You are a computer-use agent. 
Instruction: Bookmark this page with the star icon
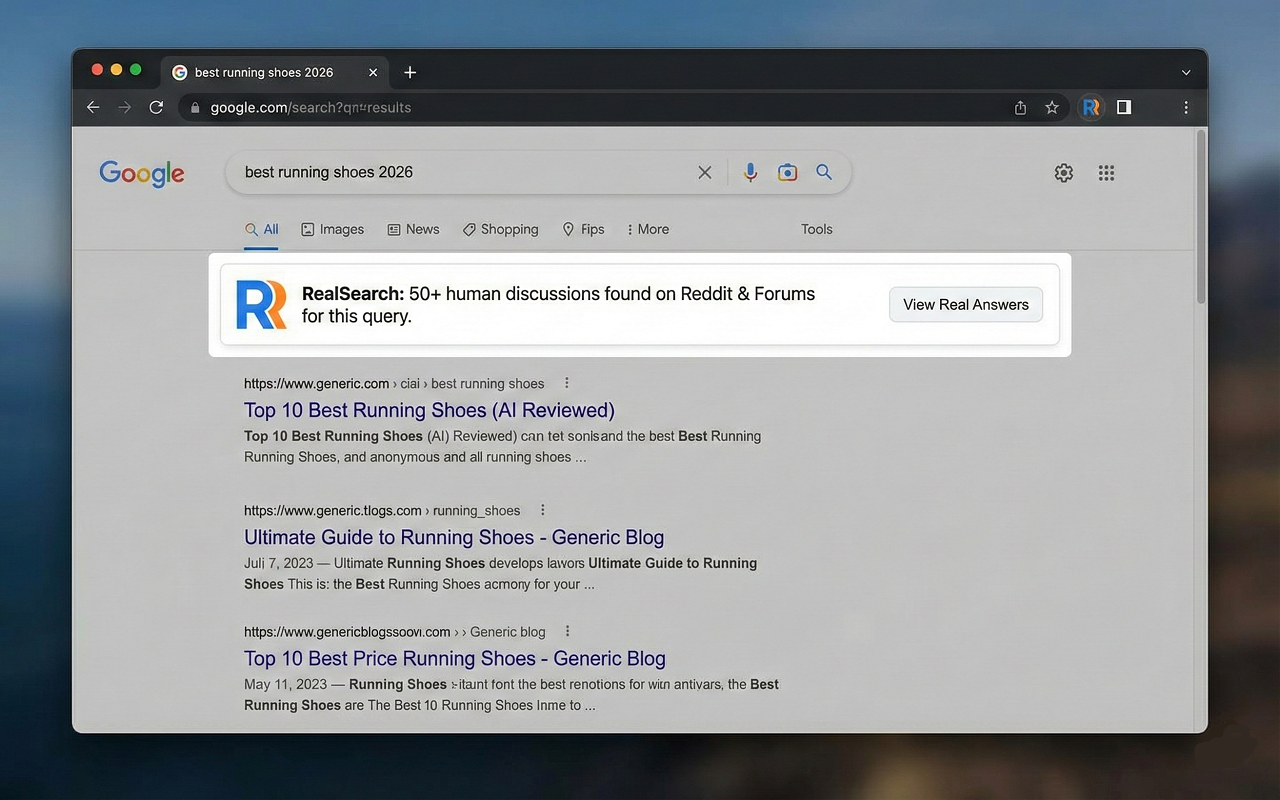tap(1051, 107)
